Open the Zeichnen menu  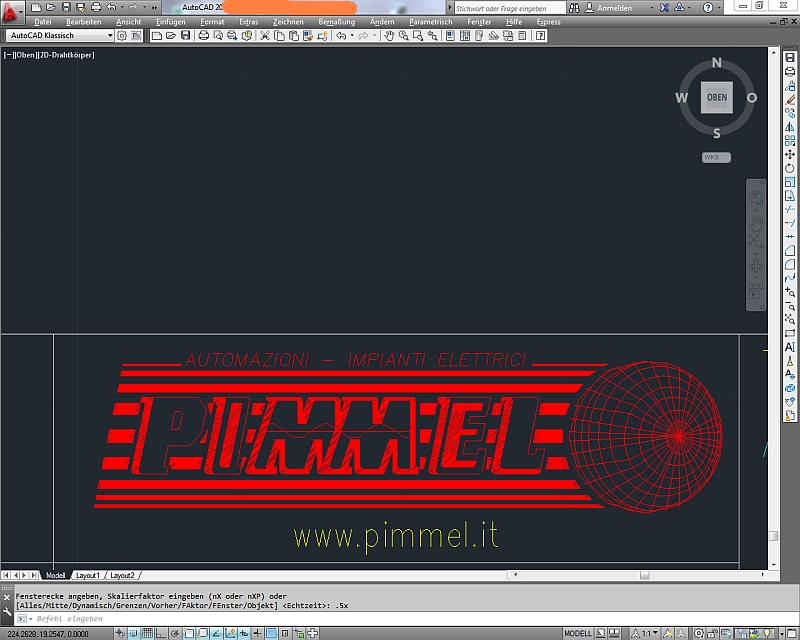288,22
